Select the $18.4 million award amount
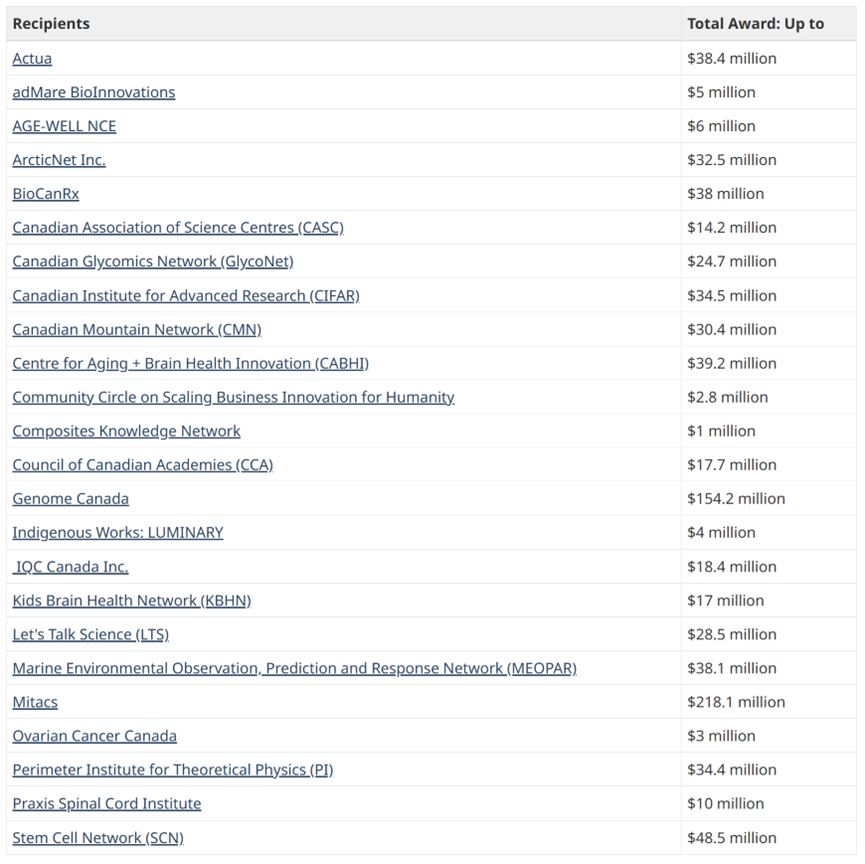865x864 pixels. pyautogui.click(x=732, y=567)
